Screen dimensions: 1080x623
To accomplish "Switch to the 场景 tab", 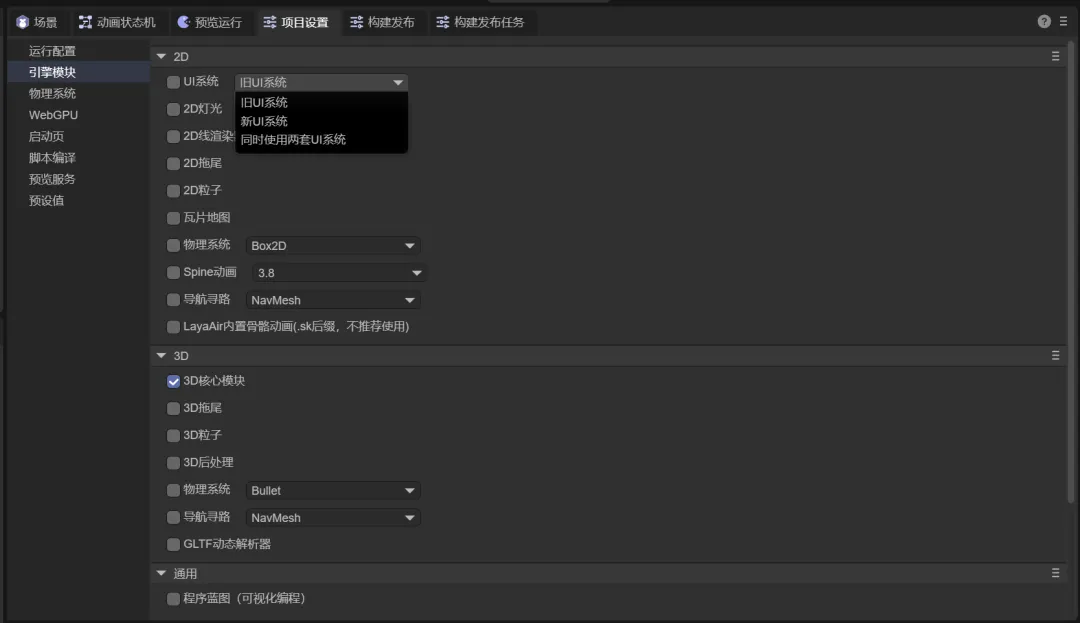I will click(37, 23).
